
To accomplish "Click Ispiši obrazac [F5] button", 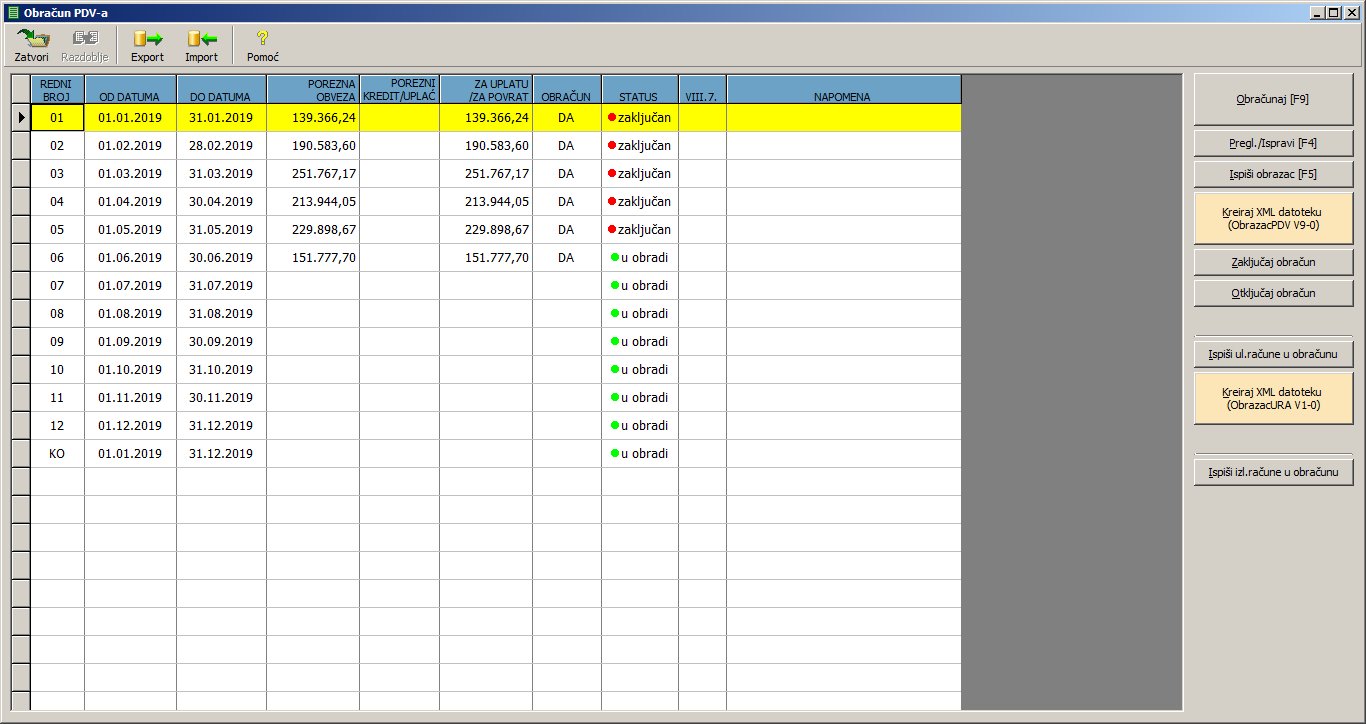I will coord(1273,174).
